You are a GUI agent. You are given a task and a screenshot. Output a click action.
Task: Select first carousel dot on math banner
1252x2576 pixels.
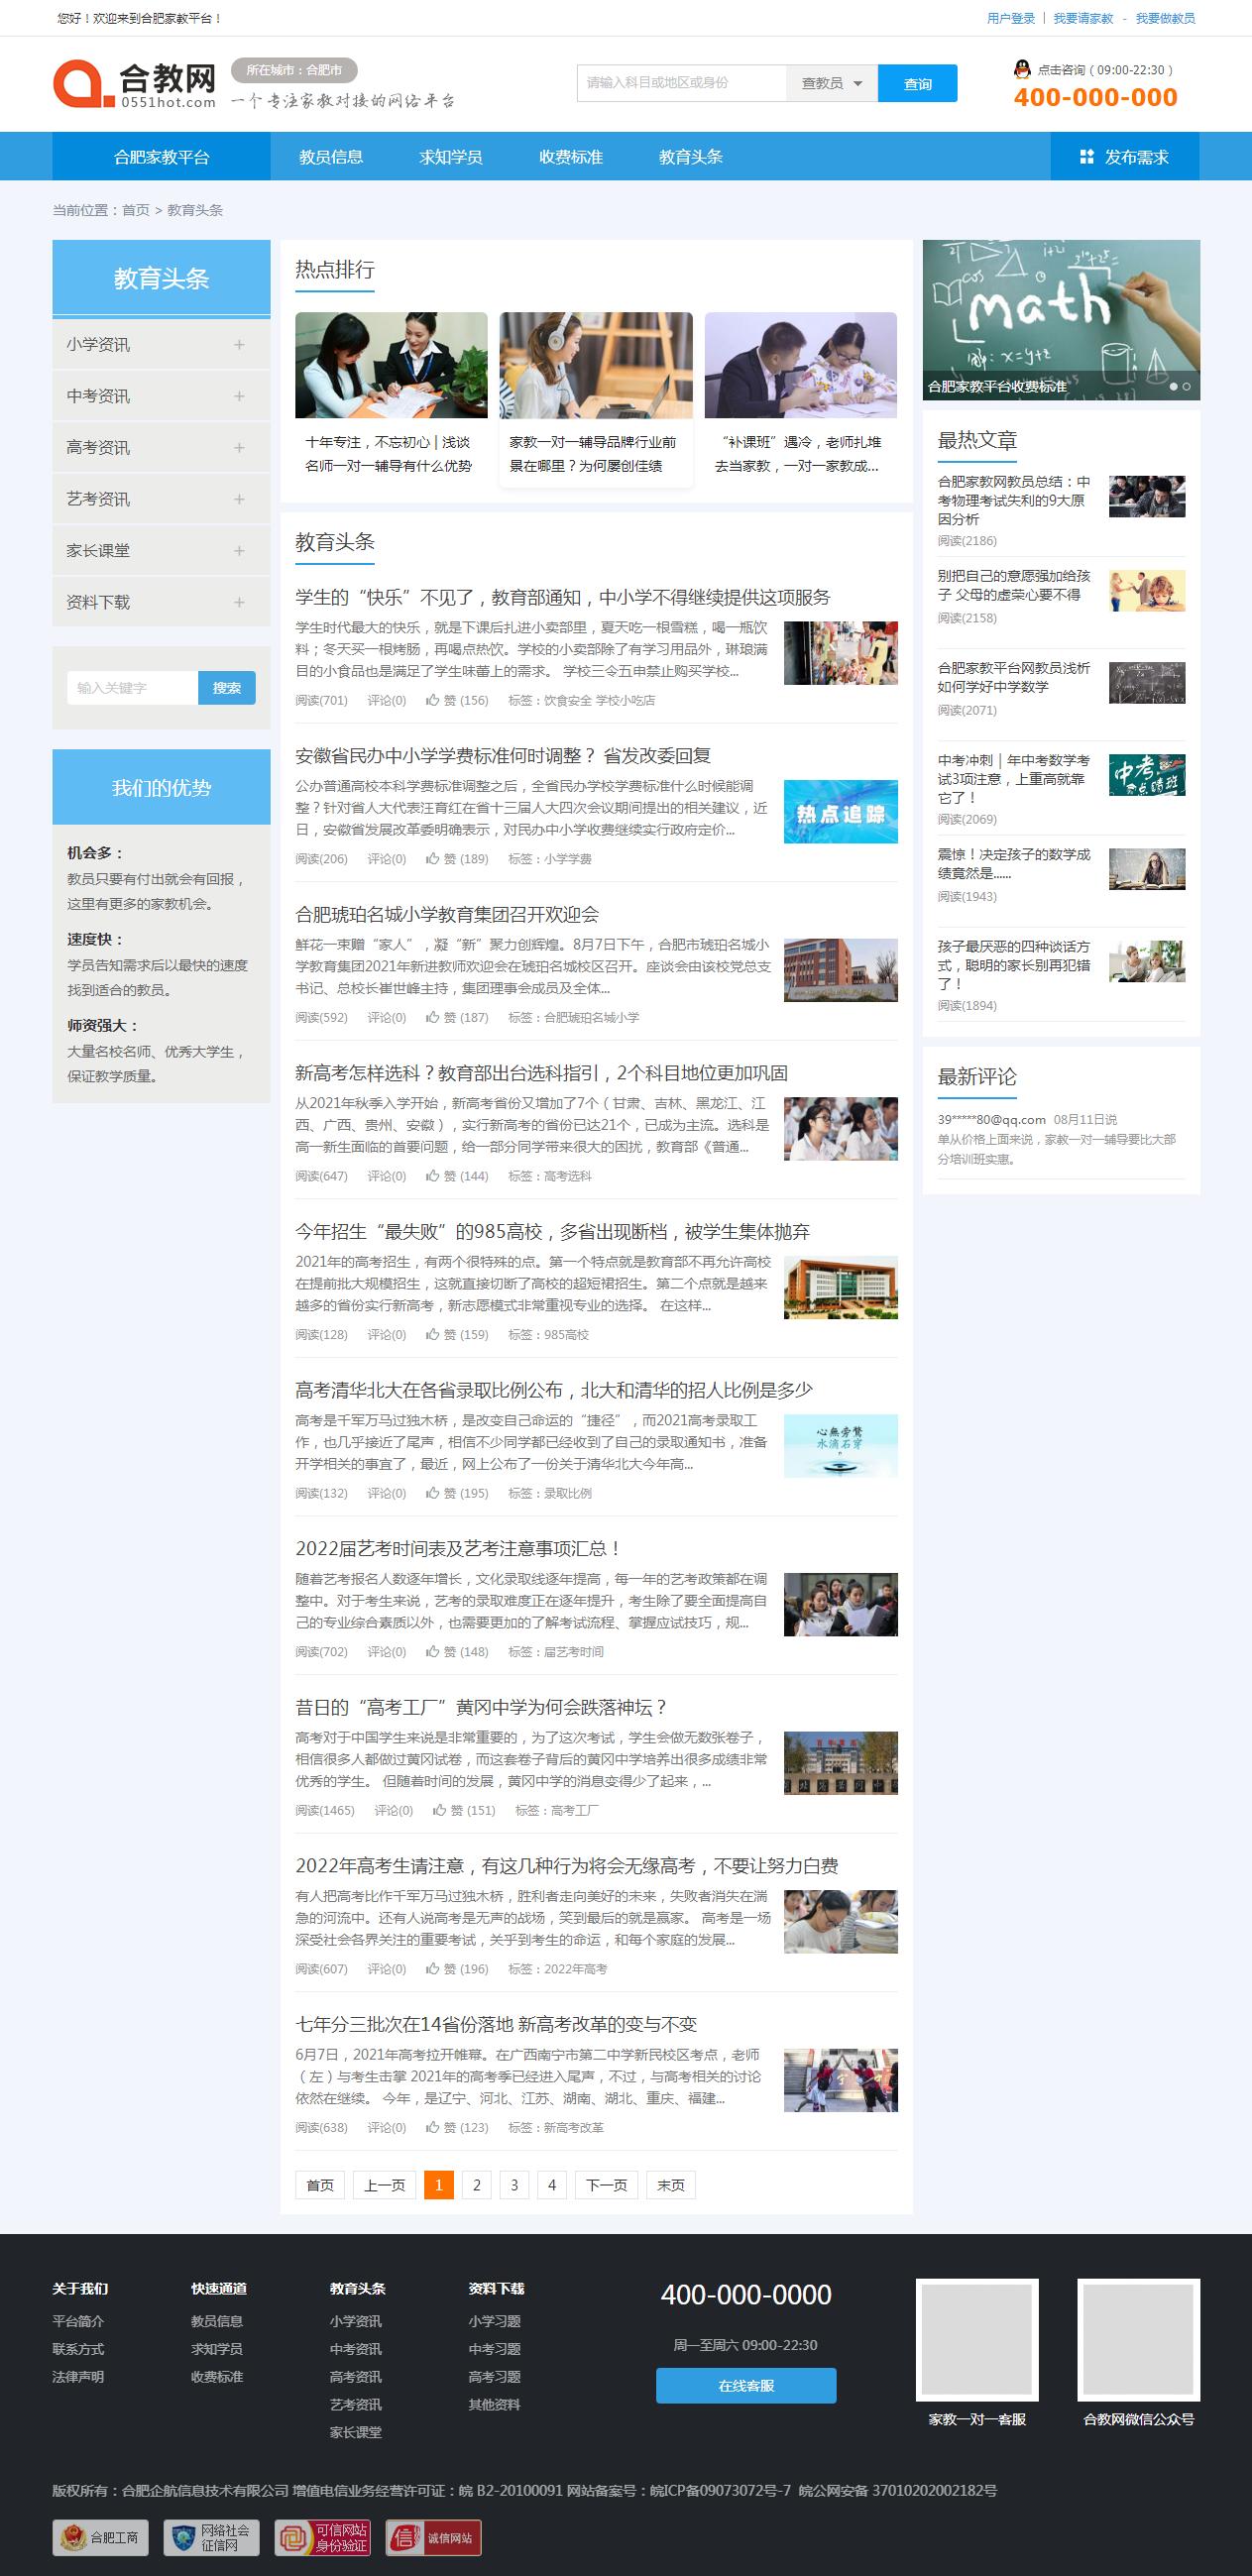pos(1174,386)
